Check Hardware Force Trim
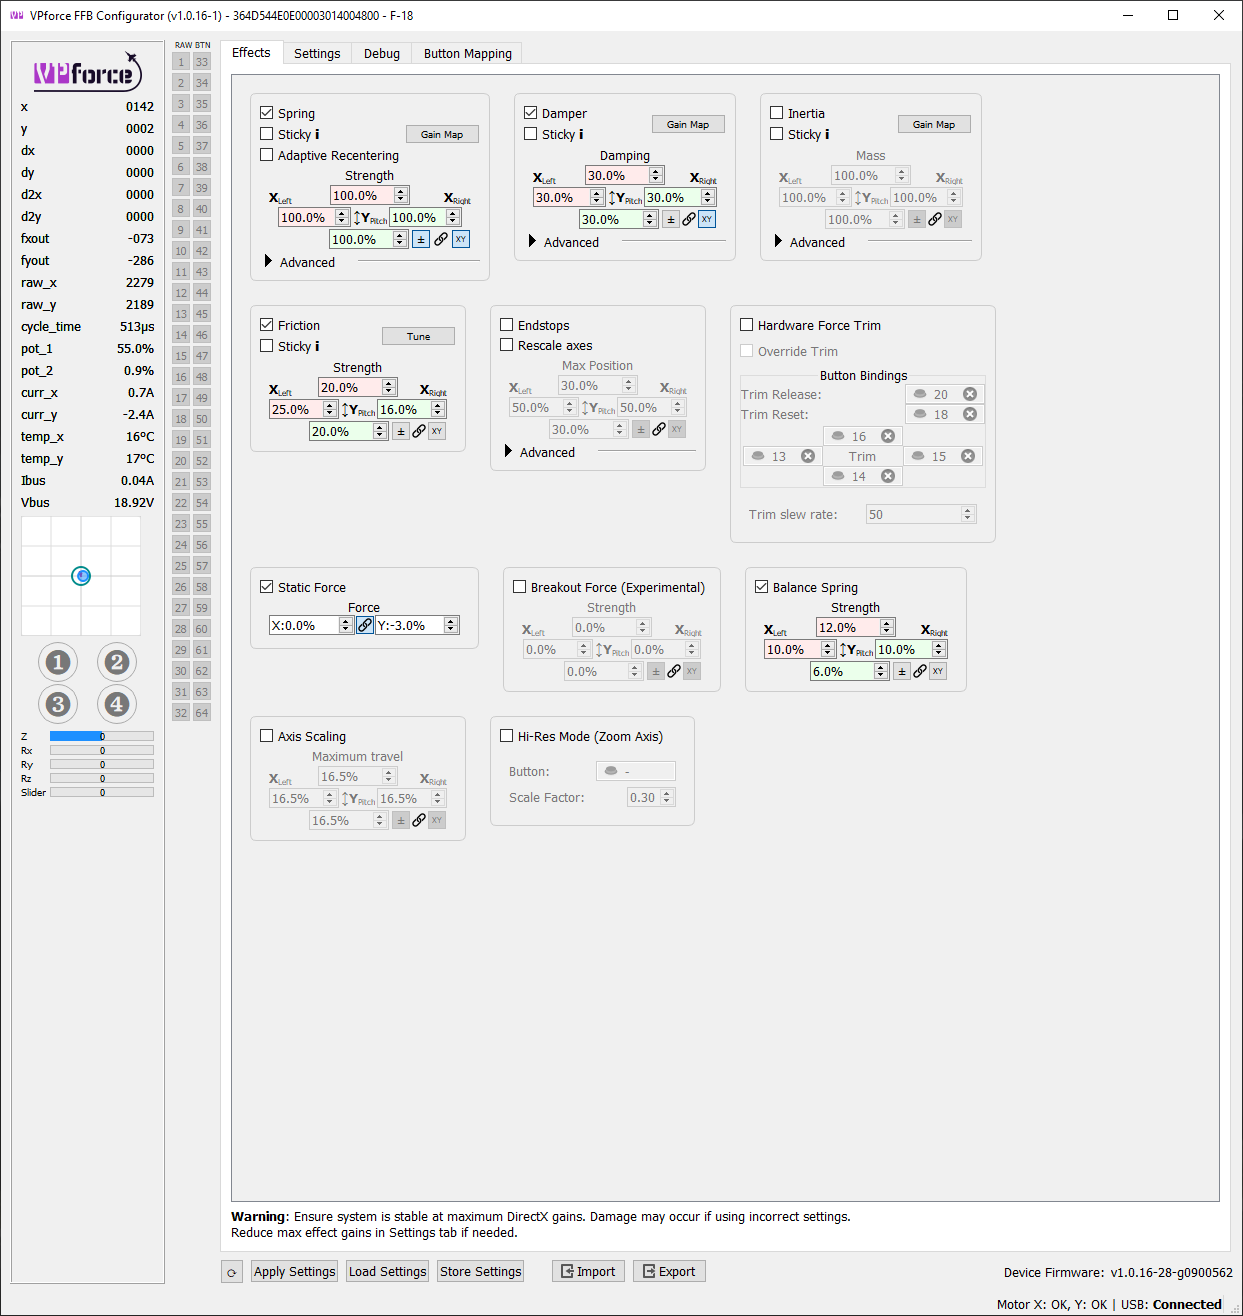The height and width of the screenshot is (1316, 1243). 747,325
